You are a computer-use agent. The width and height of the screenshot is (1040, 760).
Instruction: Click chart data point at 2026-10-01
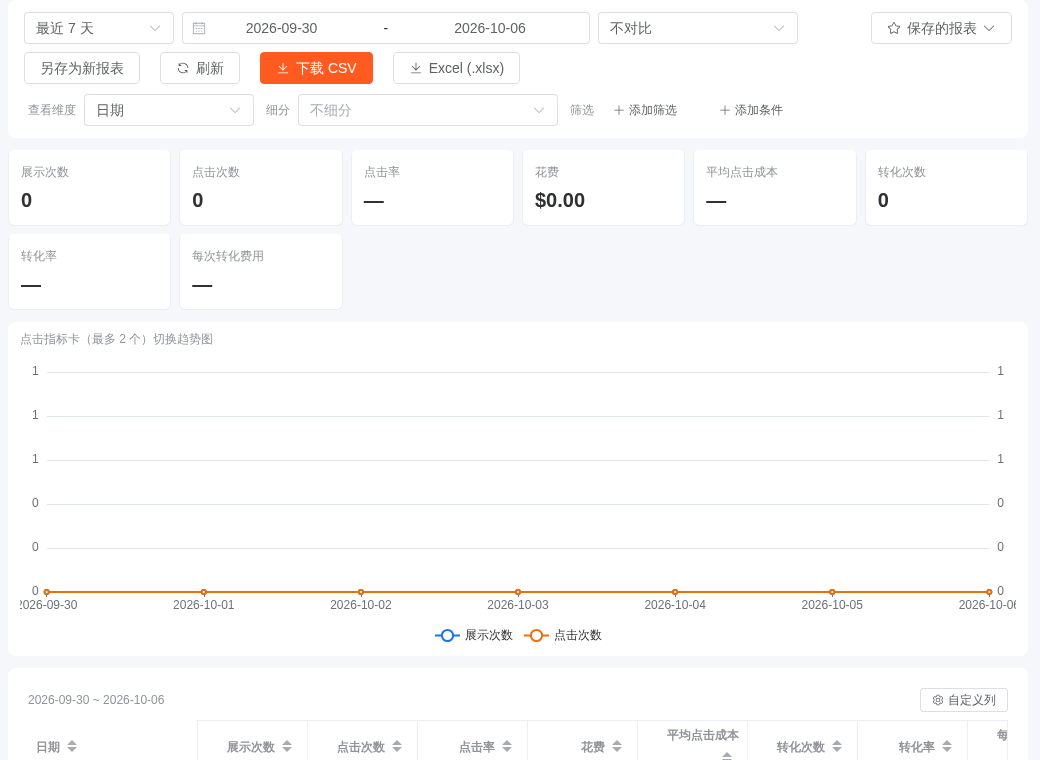click(x=204, y=592)
